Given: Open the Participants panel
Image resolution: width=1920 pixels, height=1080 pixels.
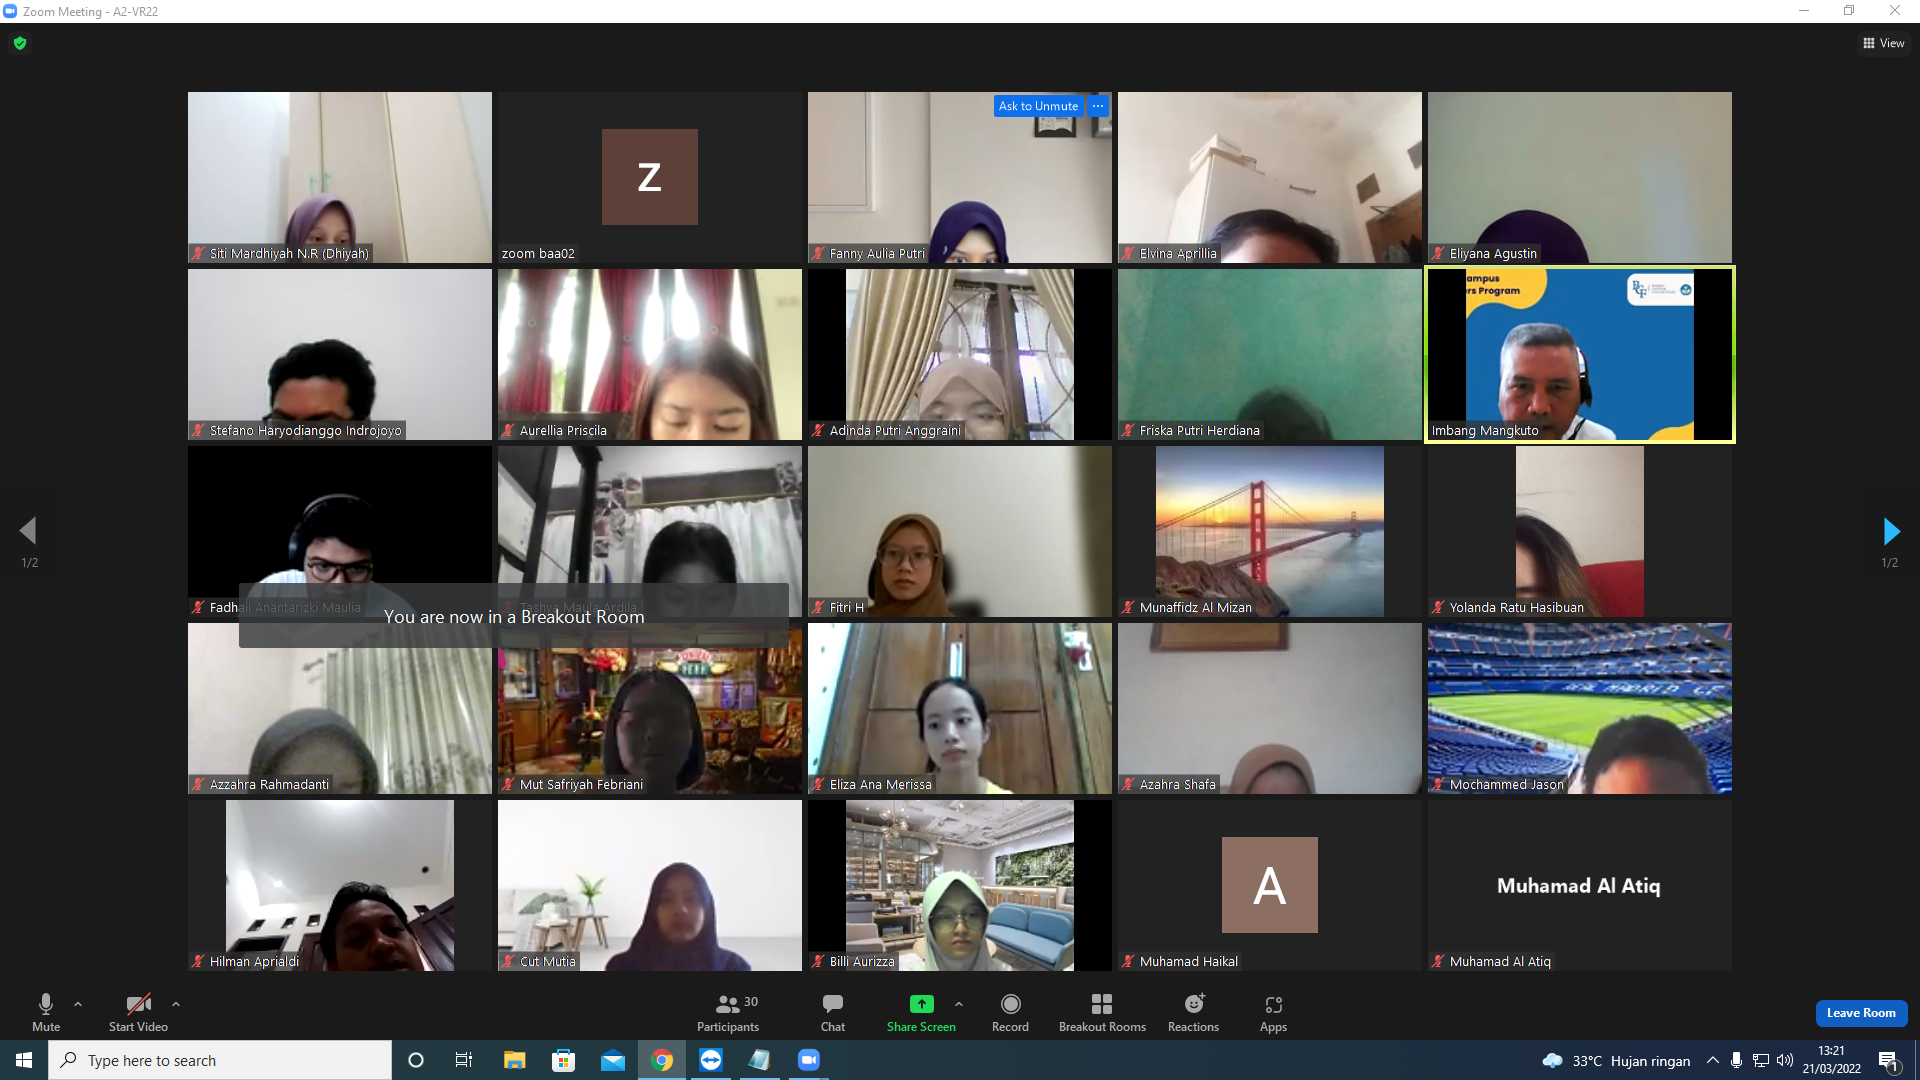Looking at the screenshot, I should coord(728,1012).
